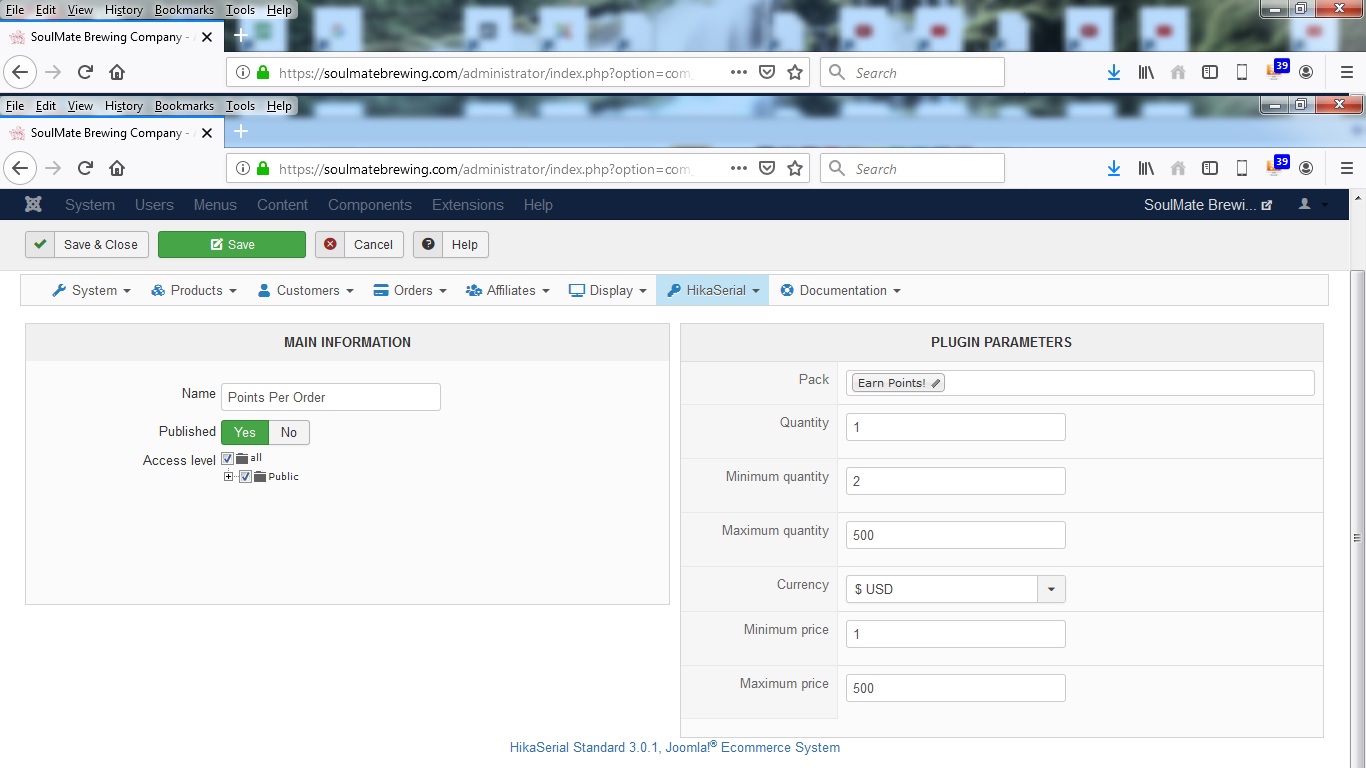This screenshot has width=1366, height=768.
Task: Click the Maximum price input field
Action: 956,688
